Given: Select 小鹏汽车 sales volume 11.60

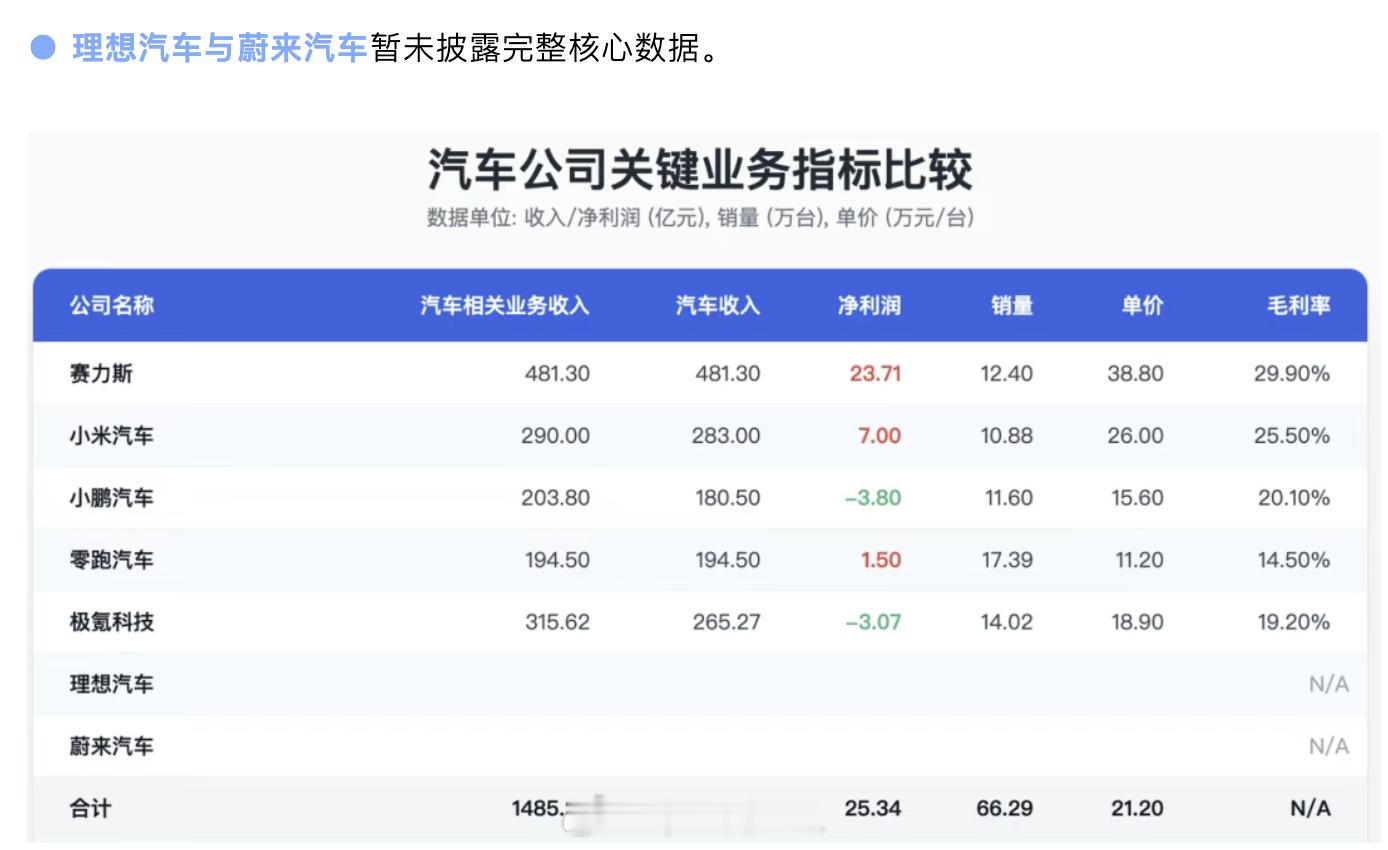Looking at the screenshot, I should click(x=1009, y=498).
